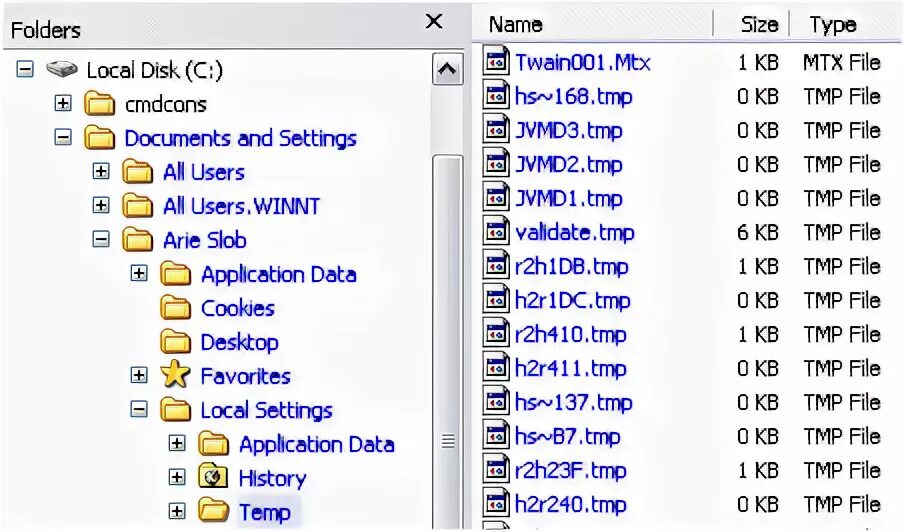The width and height of the screenshot is (906, 532).
Task: Select the cmdcons folder label
Action: (166, 105)
